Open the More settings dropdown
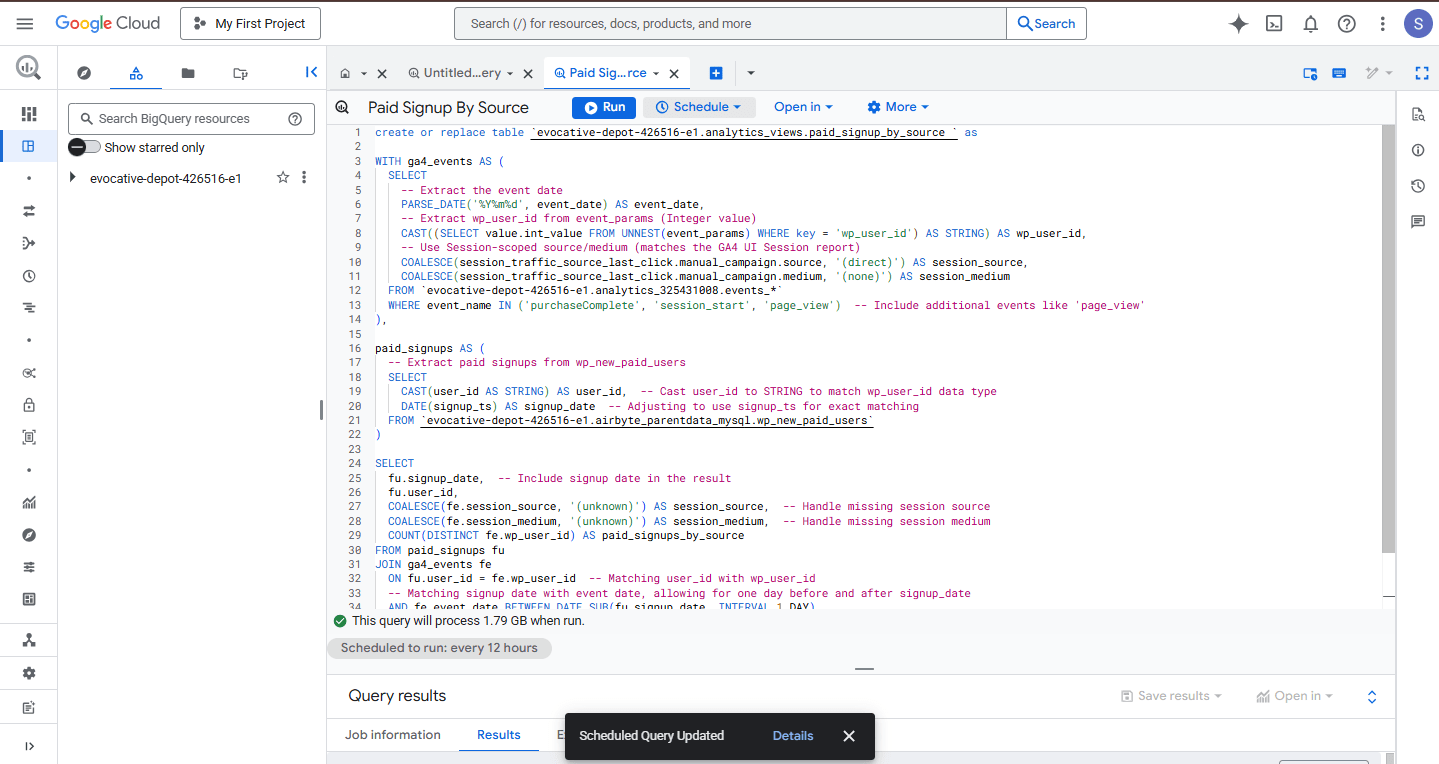This screenshot has width=1439, height=764. pos(897,107)
